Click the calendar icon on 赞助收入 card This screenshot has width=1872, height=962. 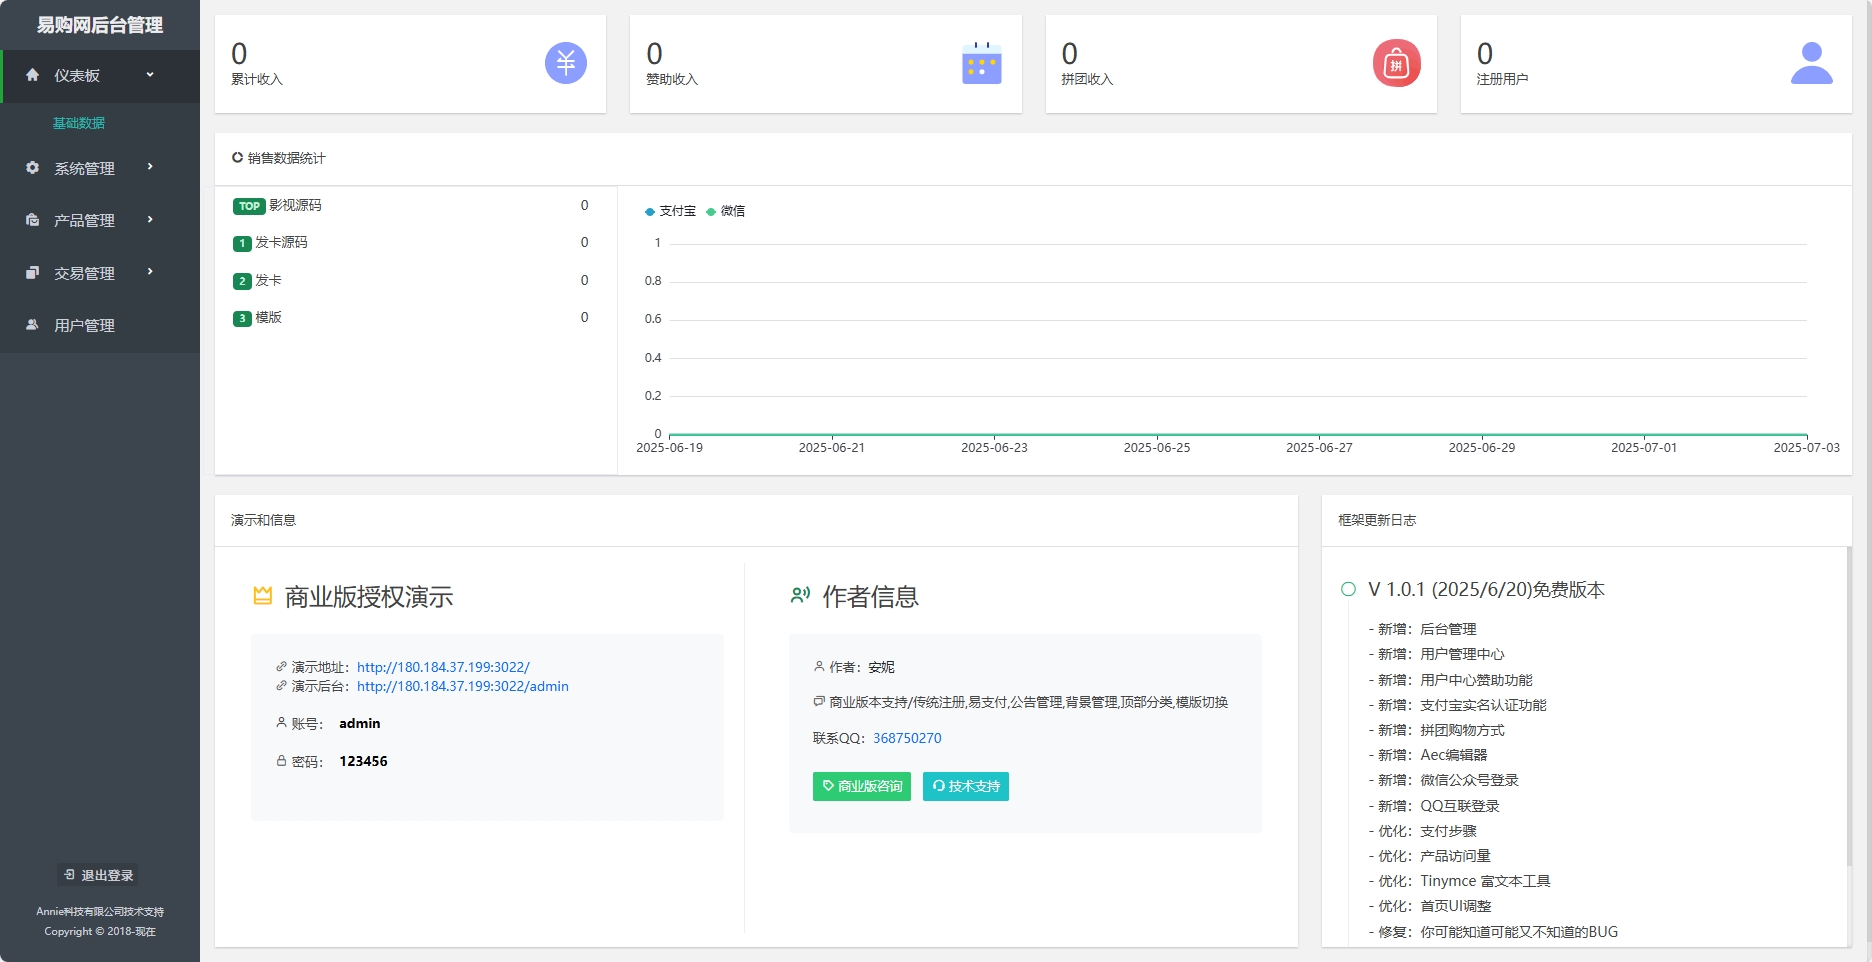981,63
